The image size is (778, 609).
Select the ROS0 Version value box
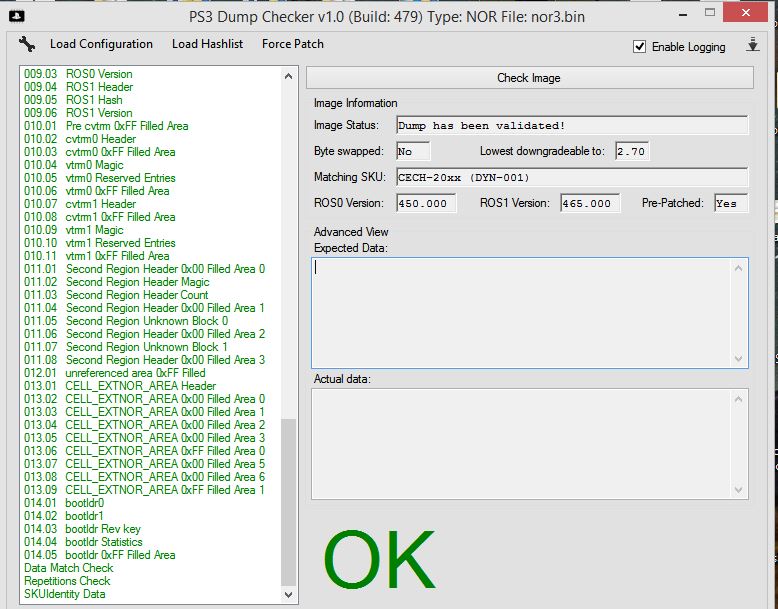(425, 203)
